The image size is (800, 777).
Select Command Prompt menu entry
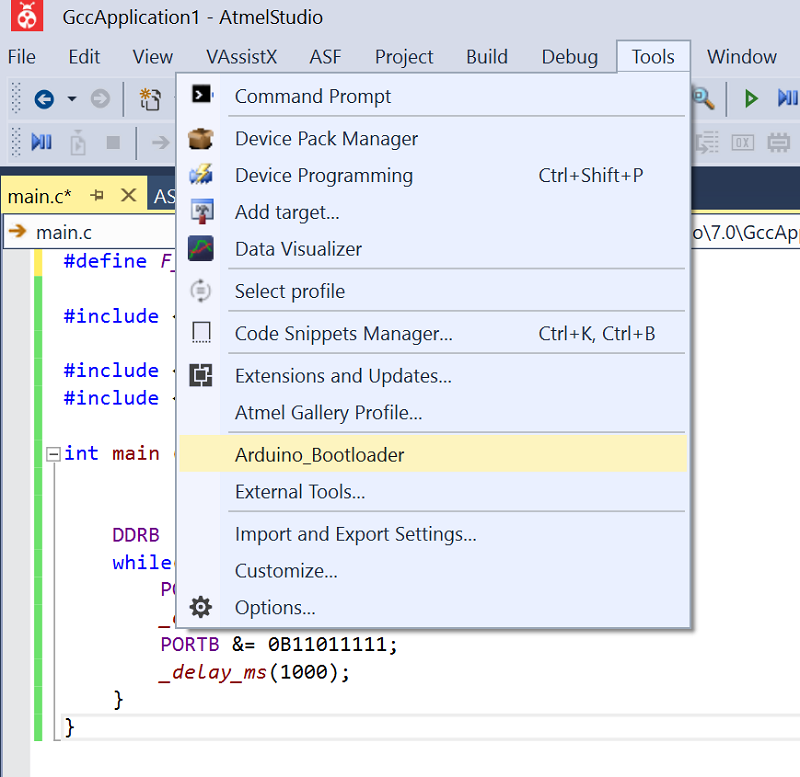coord(433,96)
